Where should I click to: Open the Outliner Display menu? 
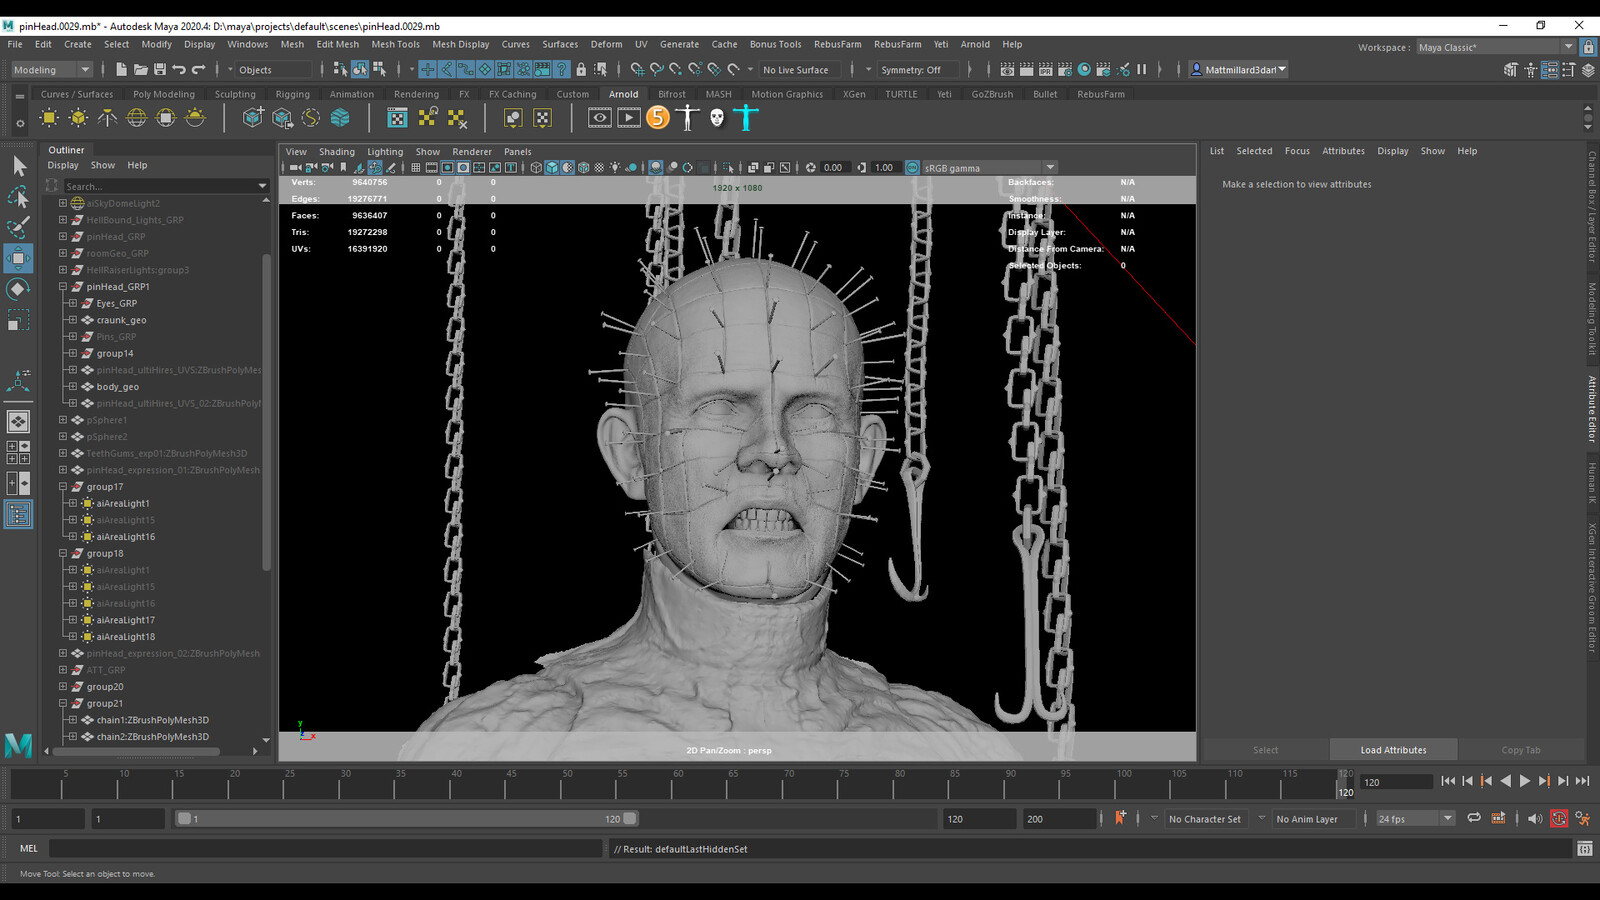(63, 165)
